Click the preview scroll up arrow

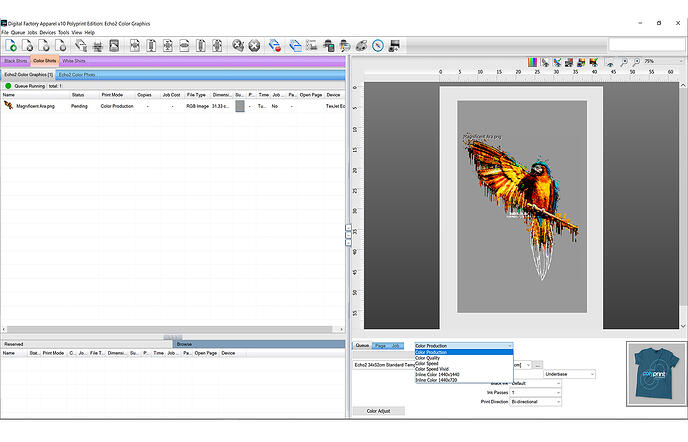pyautogui.click(x=683, y=86)
